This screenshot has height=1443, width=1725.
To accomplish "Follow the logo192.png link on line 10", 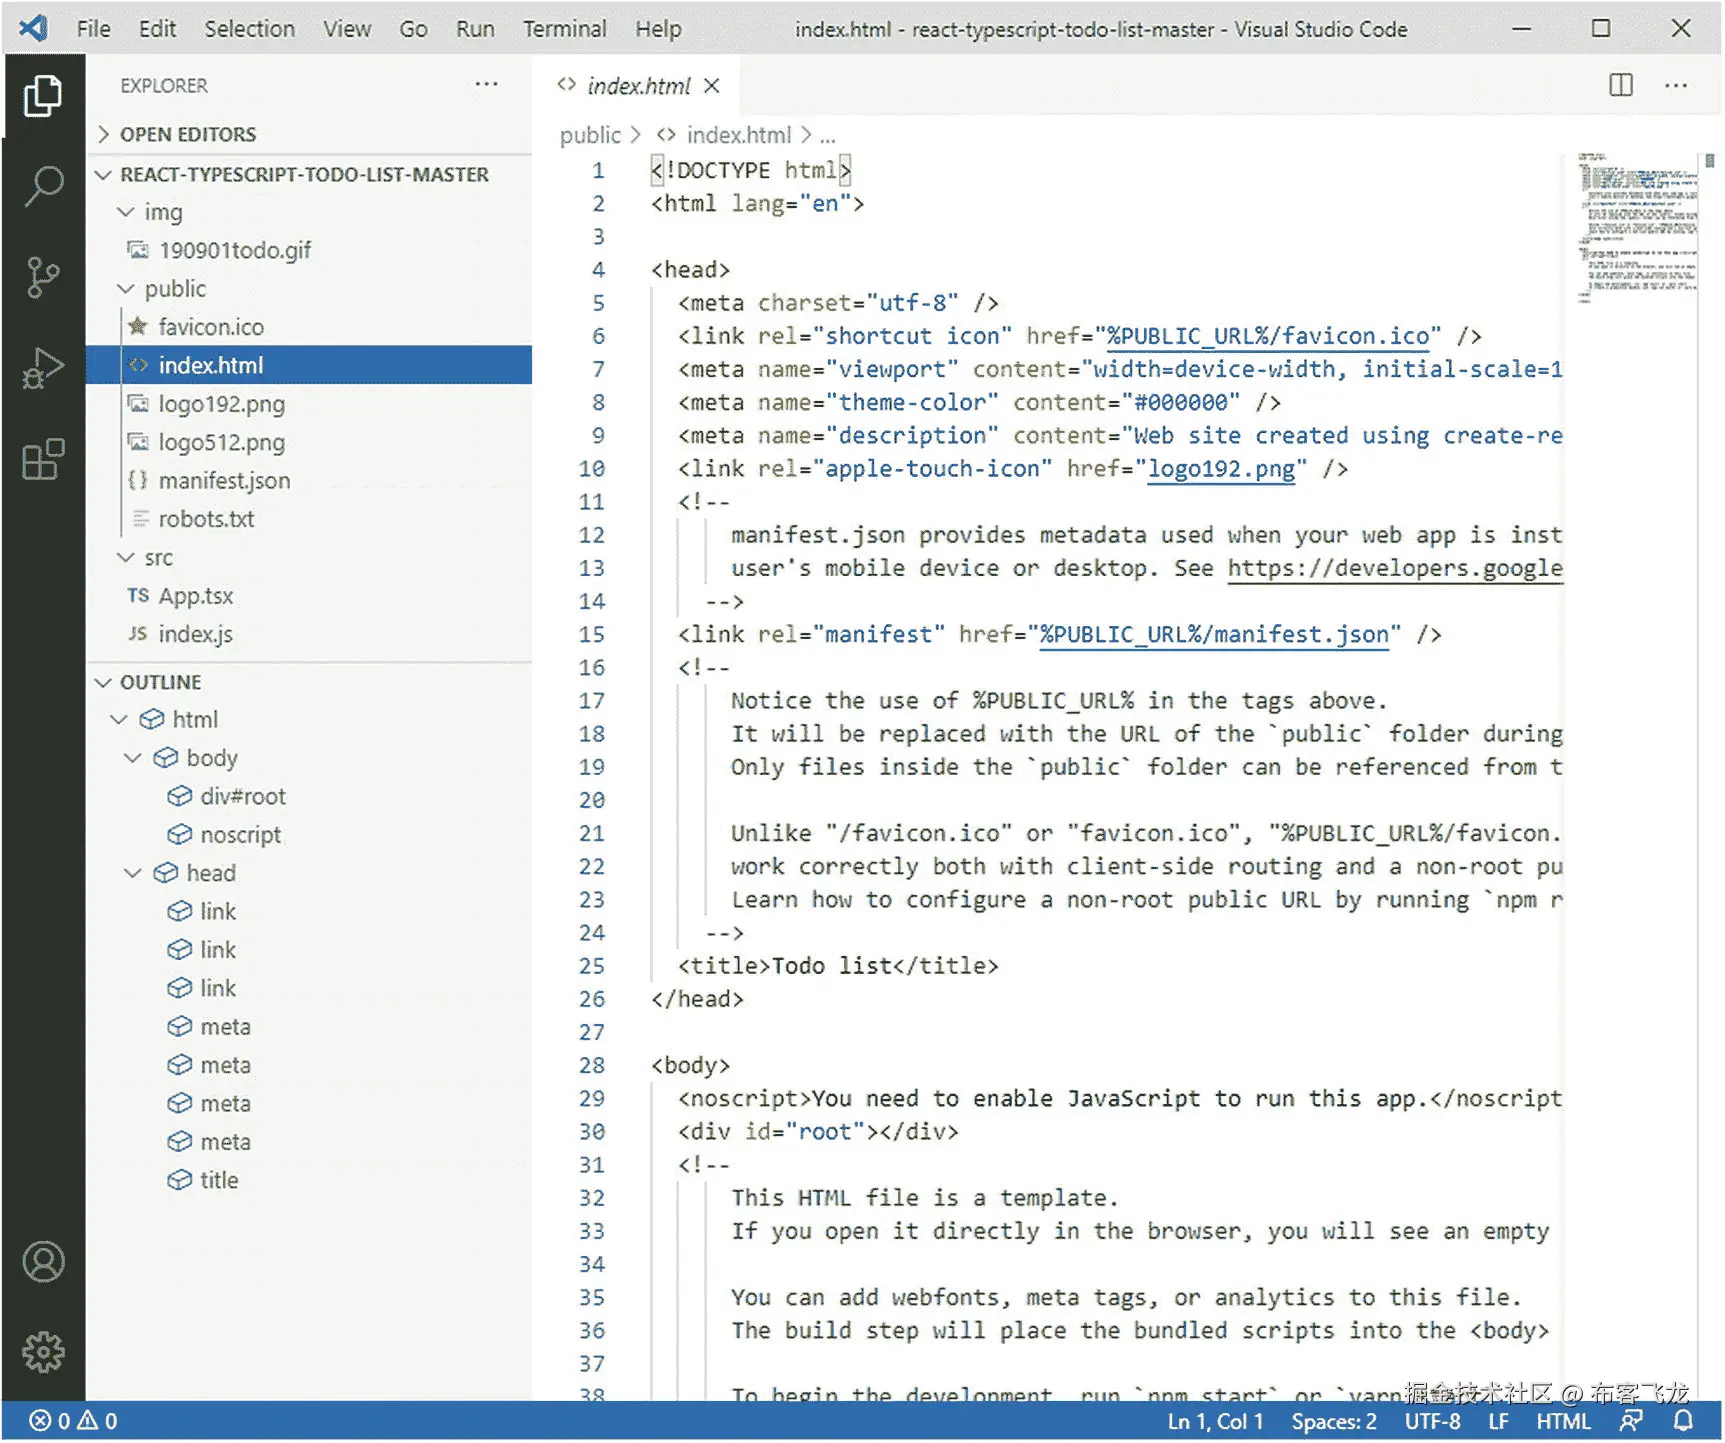I will [x=1221, y=469].
